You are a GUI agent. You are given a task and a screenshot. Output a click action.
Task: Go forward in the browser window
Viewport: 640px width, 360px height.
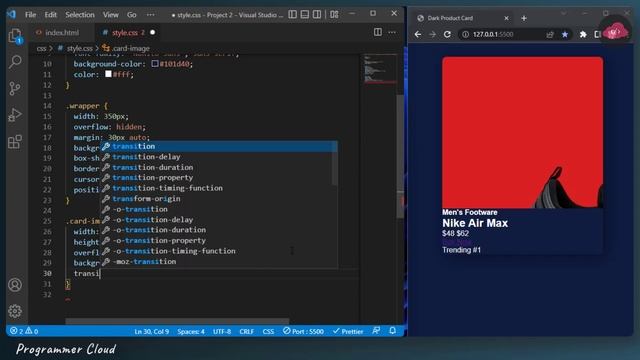pyautogui.click(x=433, y=34)
